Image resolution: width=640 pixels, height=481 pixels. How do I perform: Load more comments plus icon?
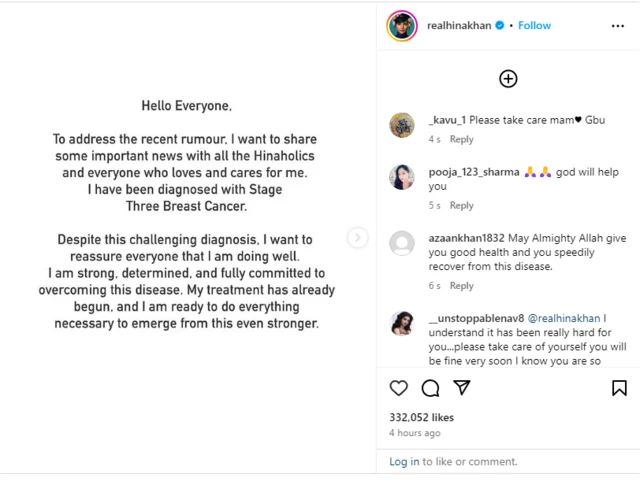pos(508,78)
